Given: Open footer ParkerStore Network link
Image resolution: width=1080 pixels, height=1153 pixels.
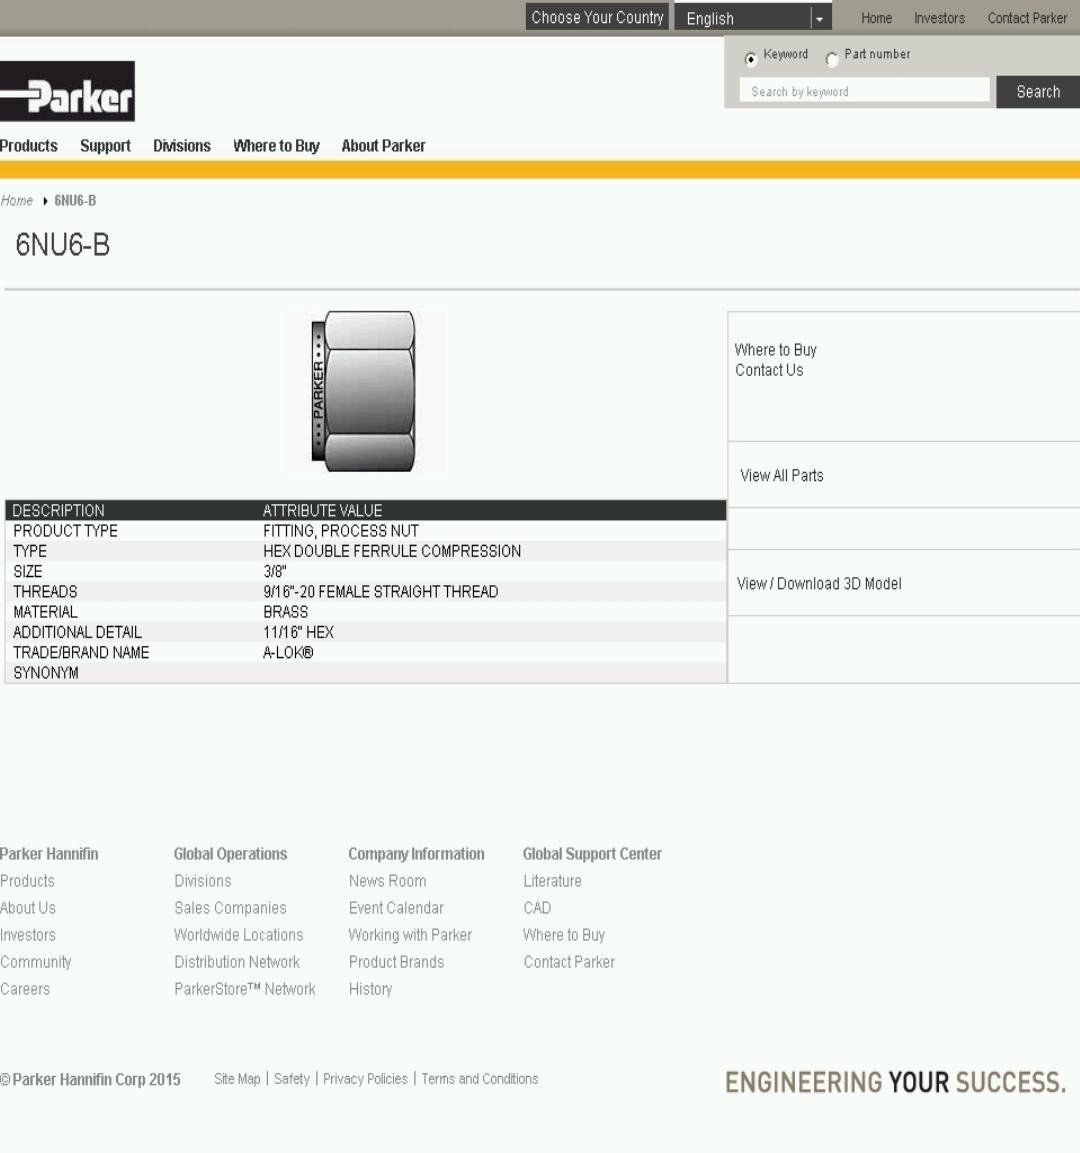Looking at the screenshot, I should pyautogui.click(x=245, y=990).
